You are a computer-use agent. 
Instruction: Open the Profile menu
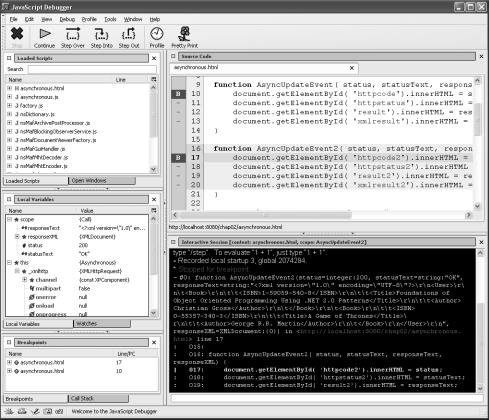[x=89, y=19]
